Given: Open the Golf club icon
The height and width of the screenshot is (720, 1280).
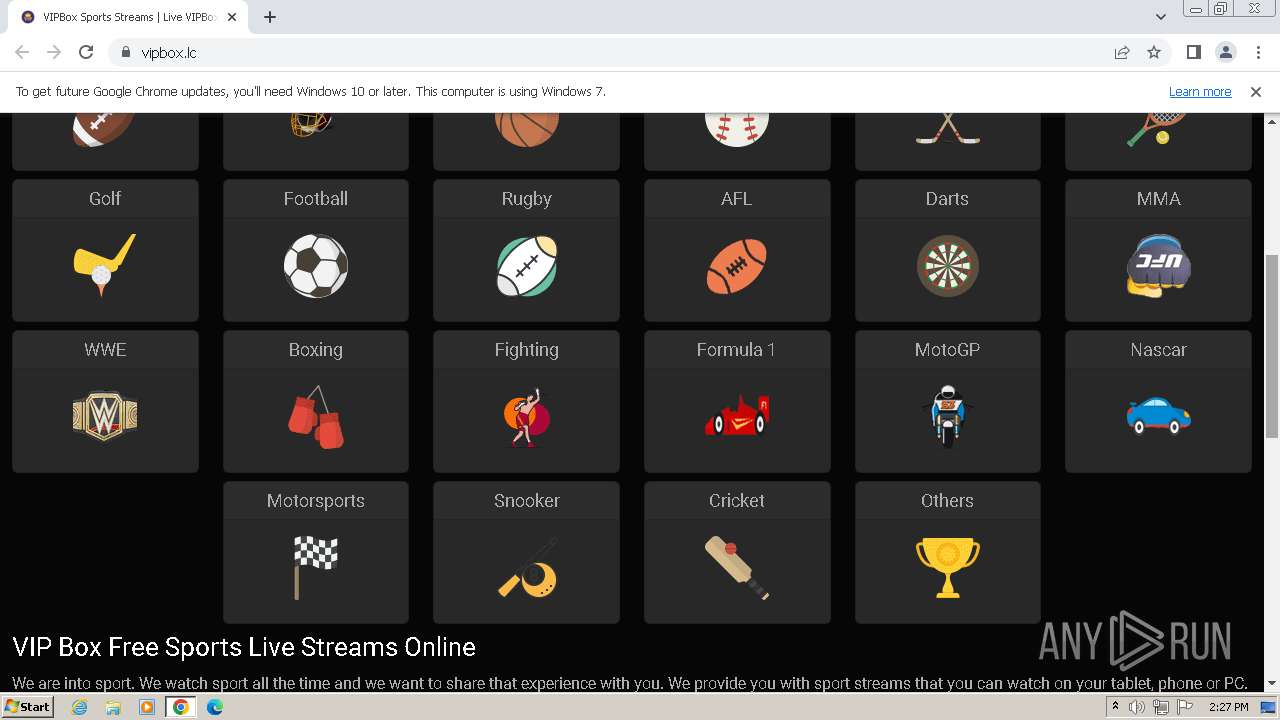Looking at the screenshot, I should (x=105, y=266).
